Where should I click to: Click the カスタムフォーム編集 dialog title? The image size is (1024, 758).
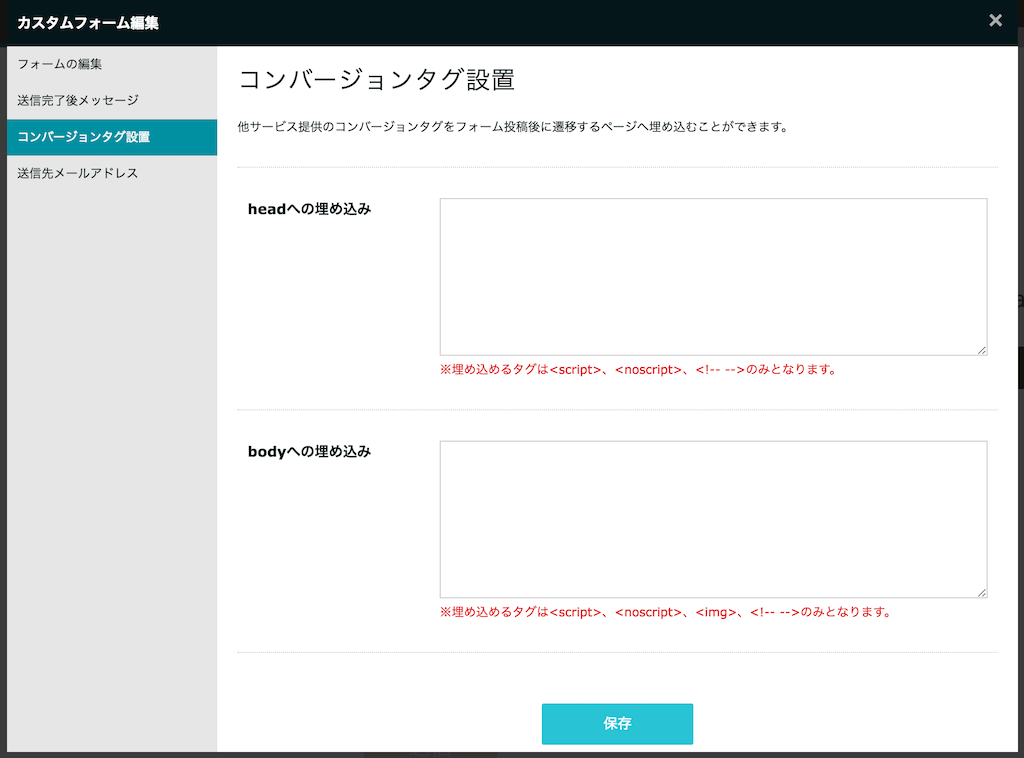click(88, 23)
